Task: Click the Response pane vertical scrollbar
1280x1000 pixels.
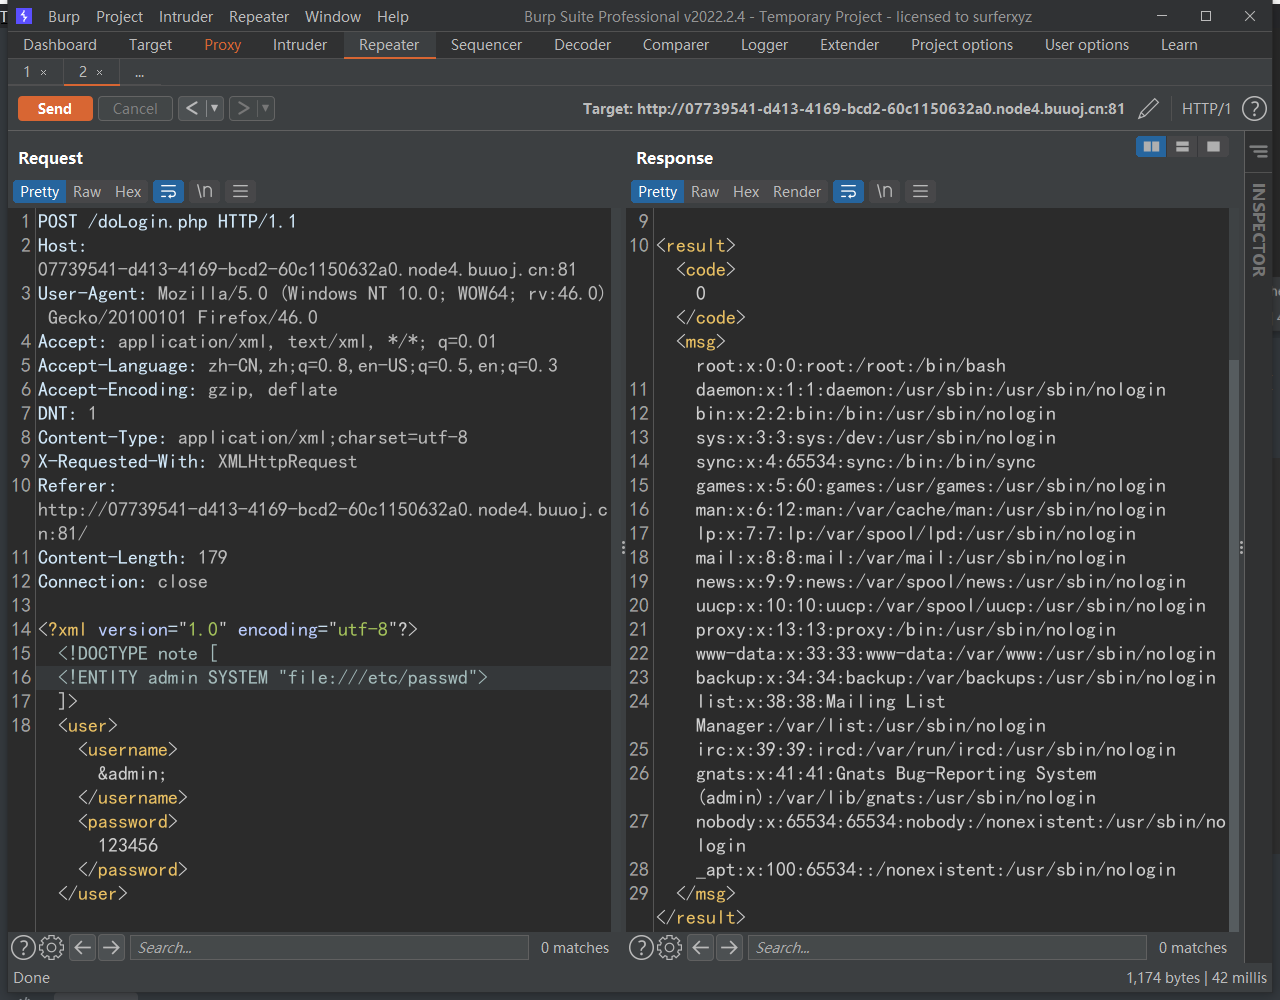Action: (x=1234, y=645)
